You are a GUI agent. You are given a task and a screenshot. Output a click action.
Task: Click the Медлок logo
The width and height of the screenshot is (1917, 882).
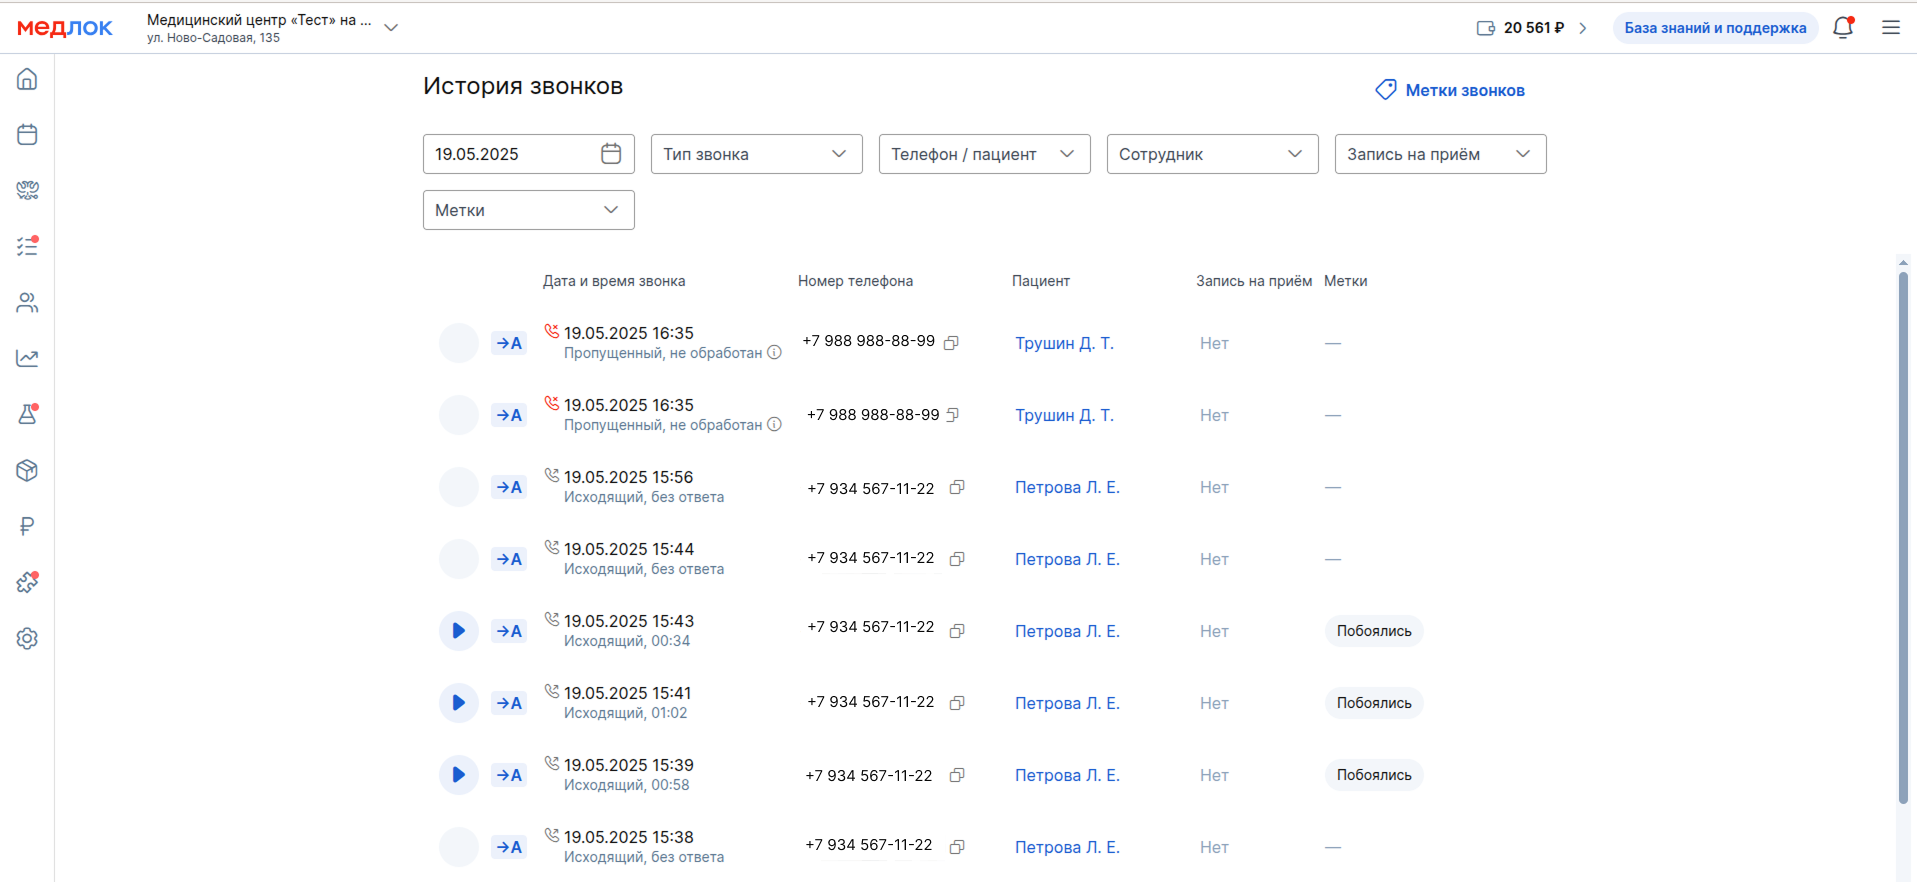point(65,28)
